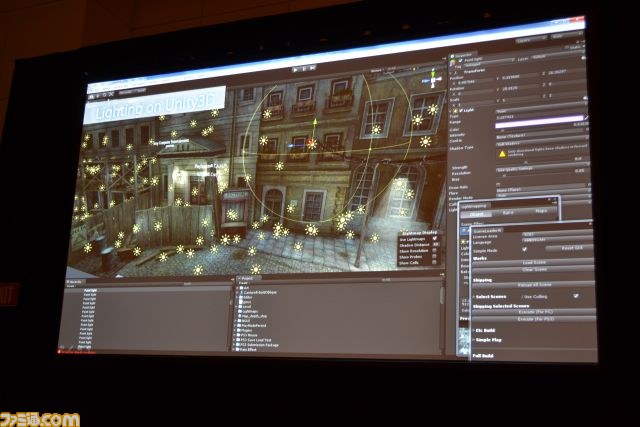
Task: Toggle Use Lightmaps checkbox in Lightmap Display
Action: [435, 238]
